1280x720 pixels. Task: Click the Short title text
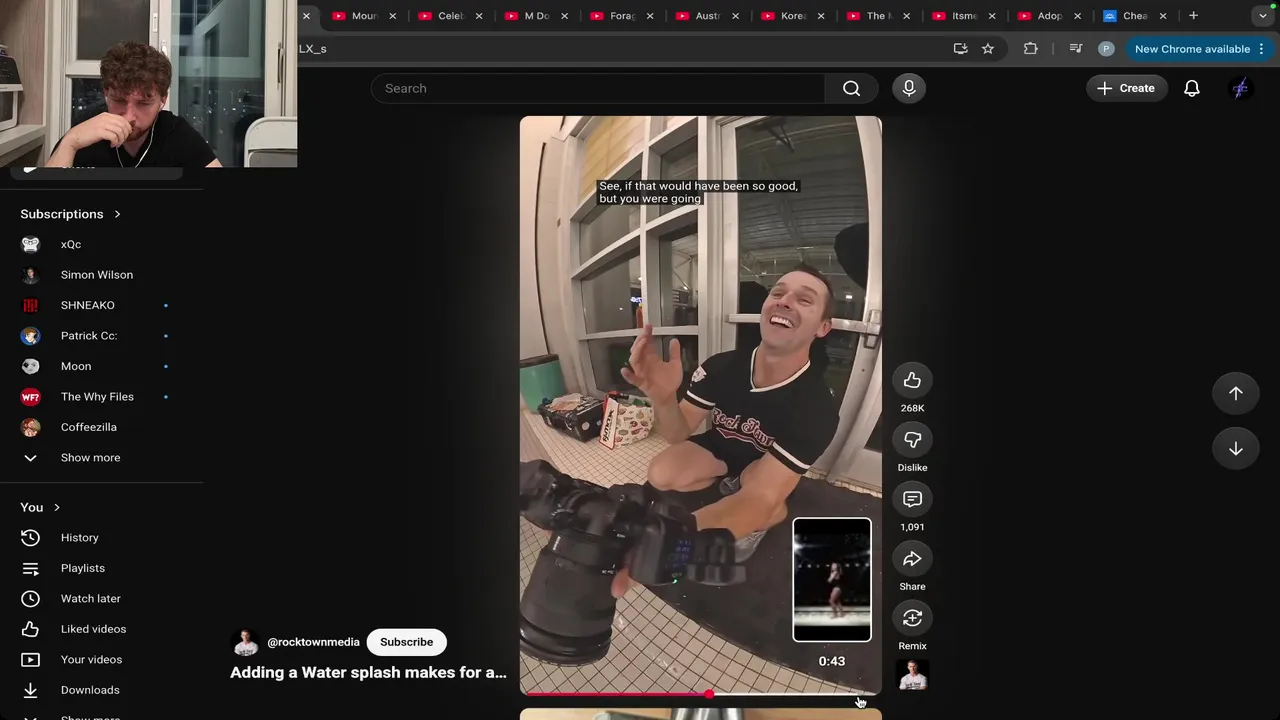(x=368, y=673)
